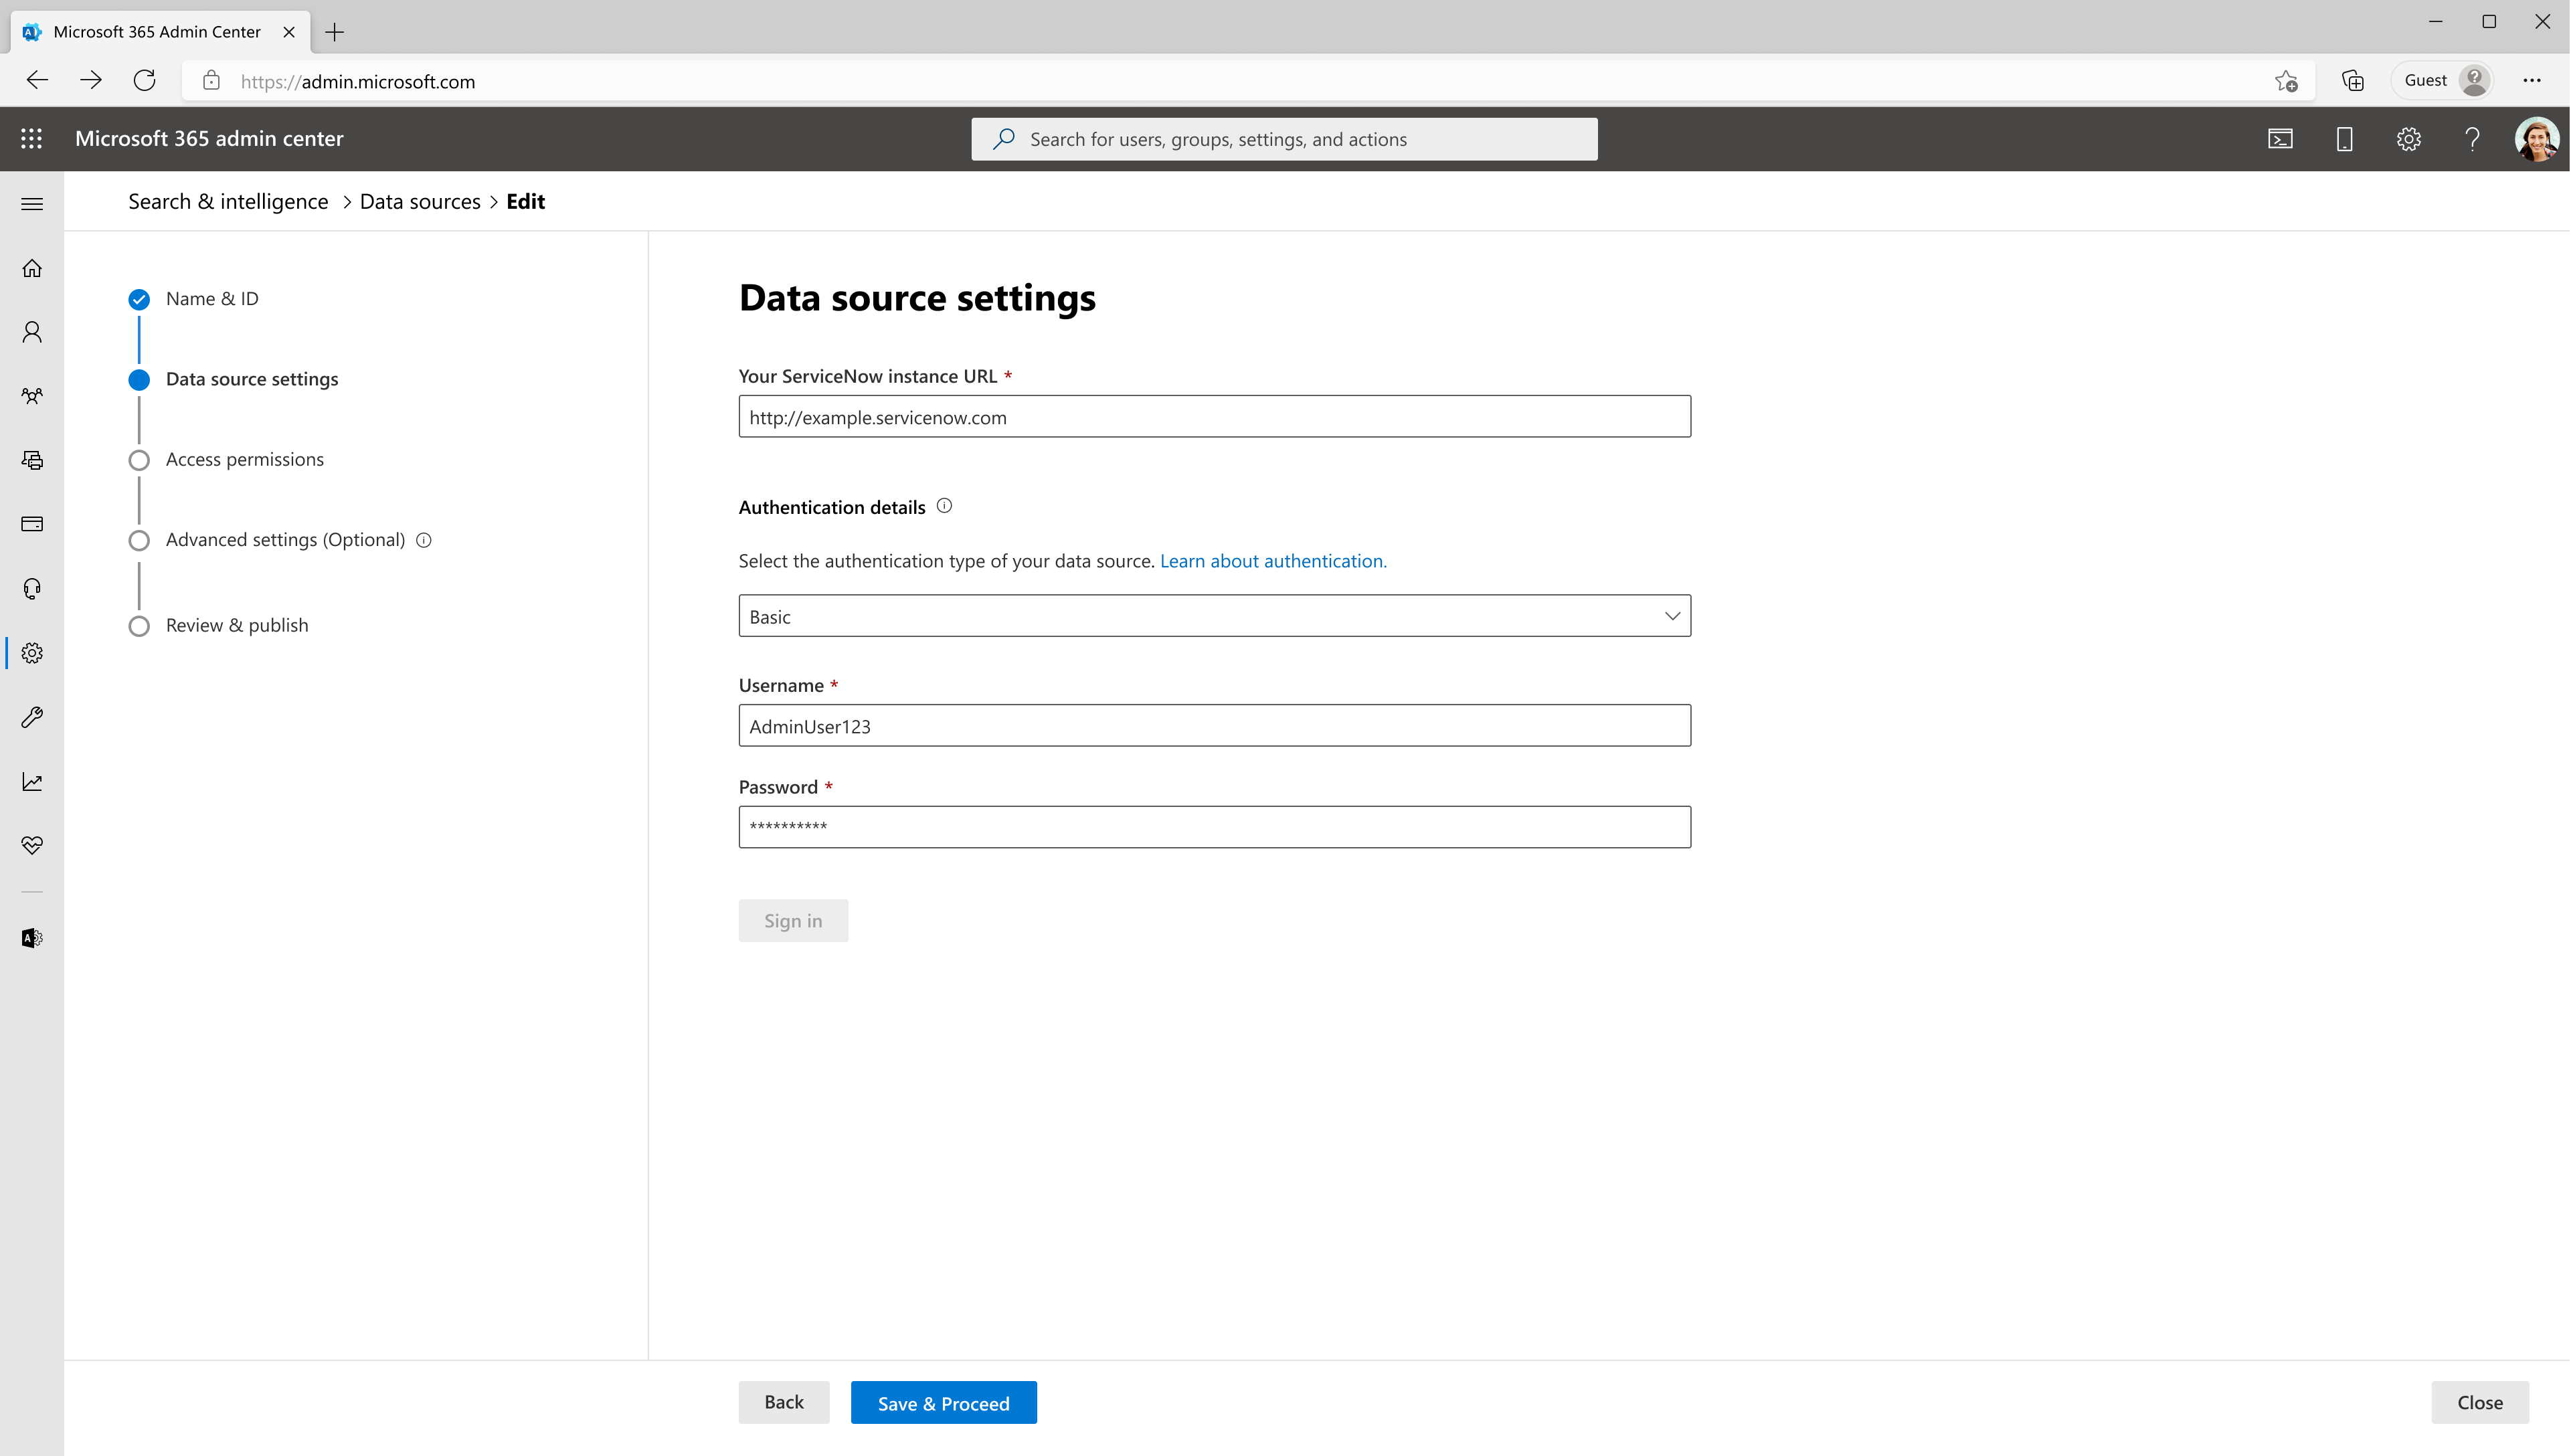Image resolution: width=2571 pixels, height=1456 pixels.
Task: Expand the Basic authentication type dropdown
Action: coord(1214,616)
